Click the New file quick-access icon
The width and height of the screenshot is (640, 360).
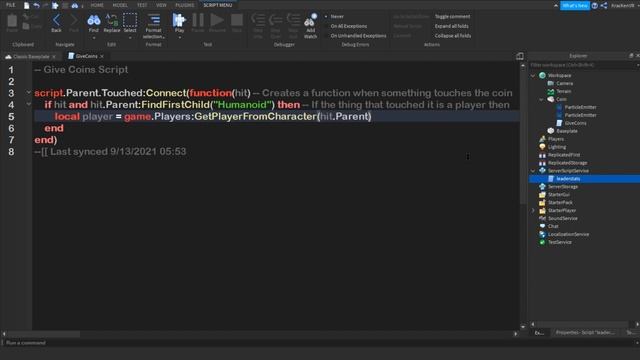coord(27,5)
